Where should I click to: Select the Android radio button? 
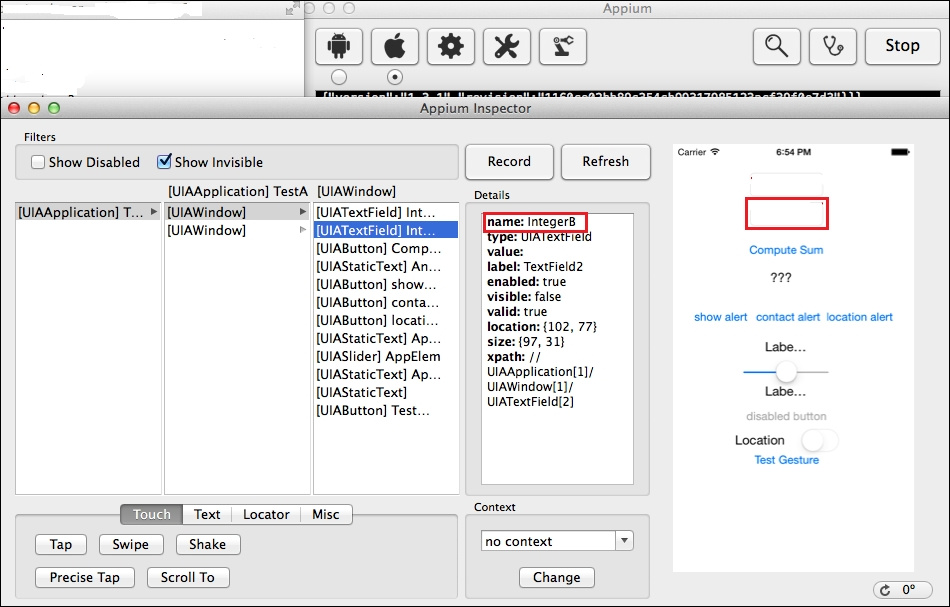(x=339, y=77)
